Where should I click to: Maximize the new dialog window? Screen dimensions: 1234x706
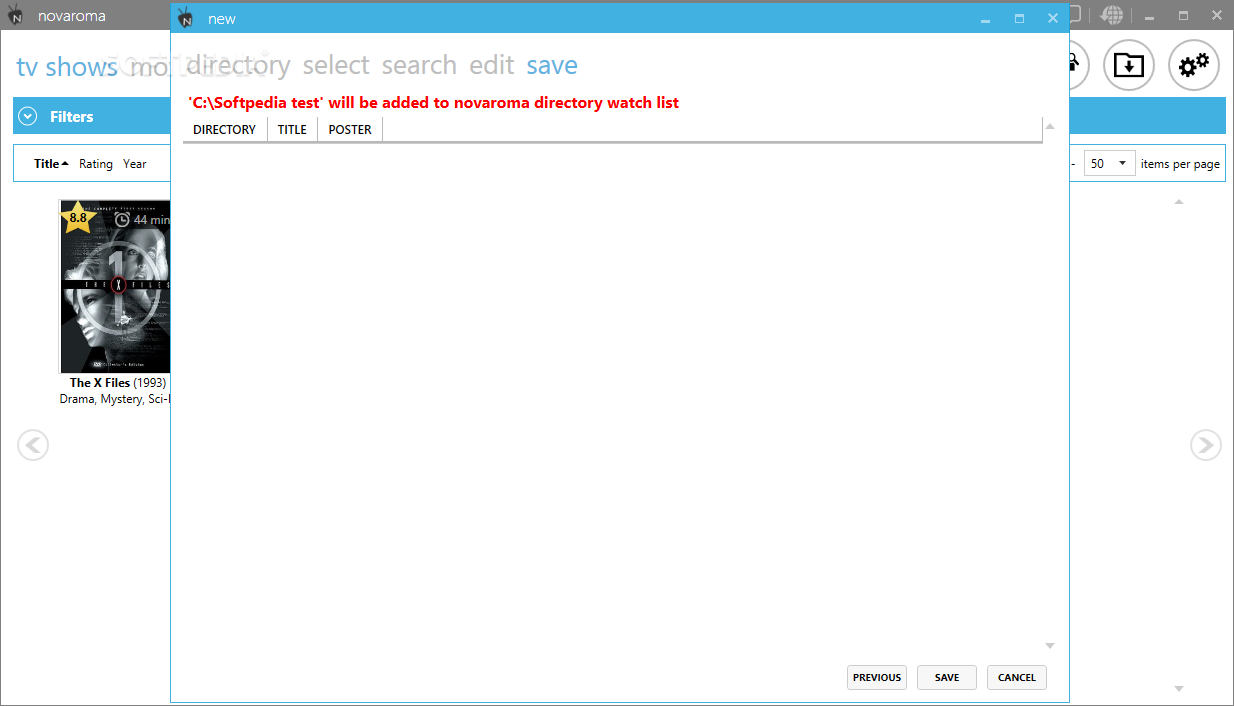click(x=1019, y=18)
